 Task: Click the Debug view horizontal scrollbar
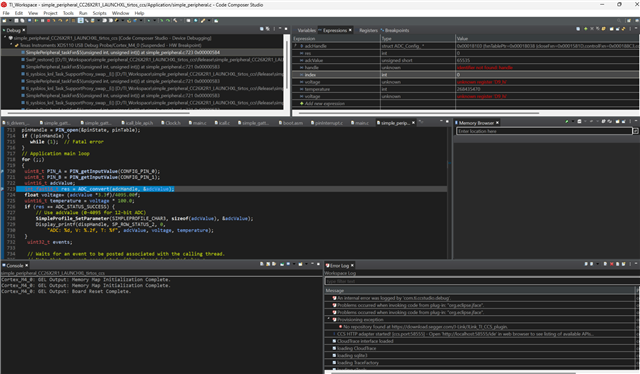tap(98, 113)
